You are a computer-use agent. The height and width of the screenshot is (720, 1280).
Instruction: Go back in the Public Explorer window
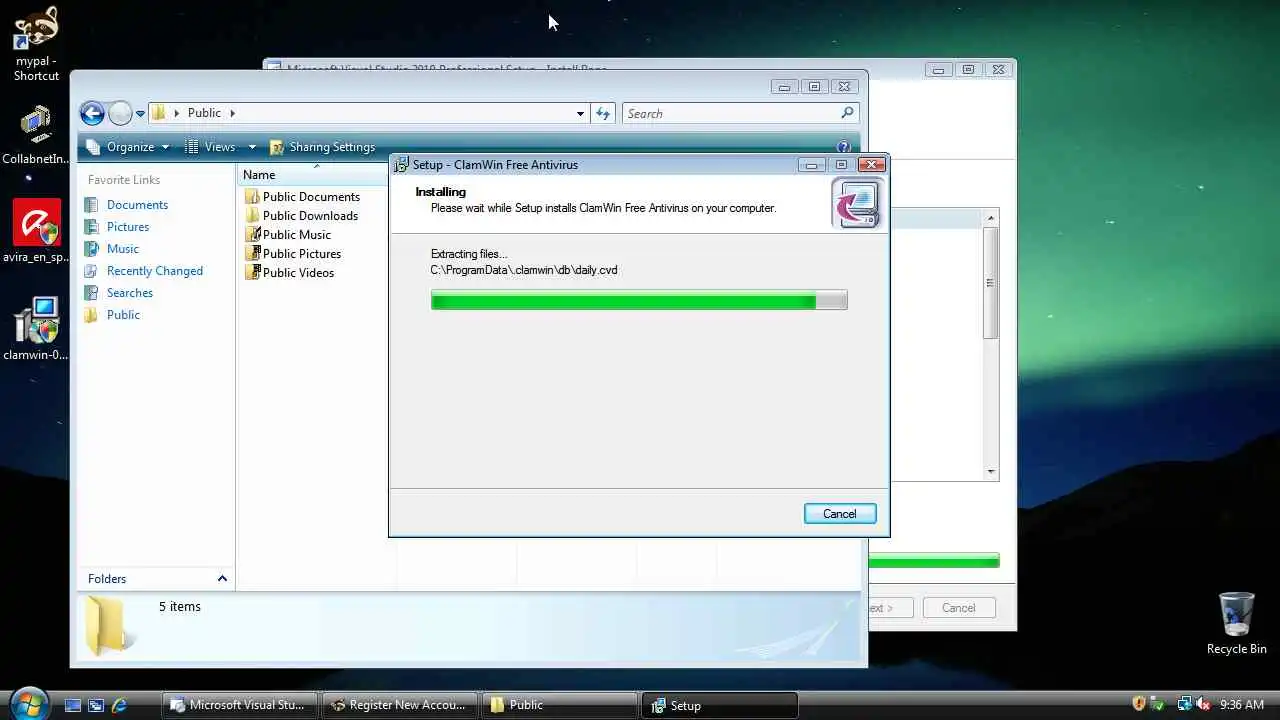tap(92, 113)
